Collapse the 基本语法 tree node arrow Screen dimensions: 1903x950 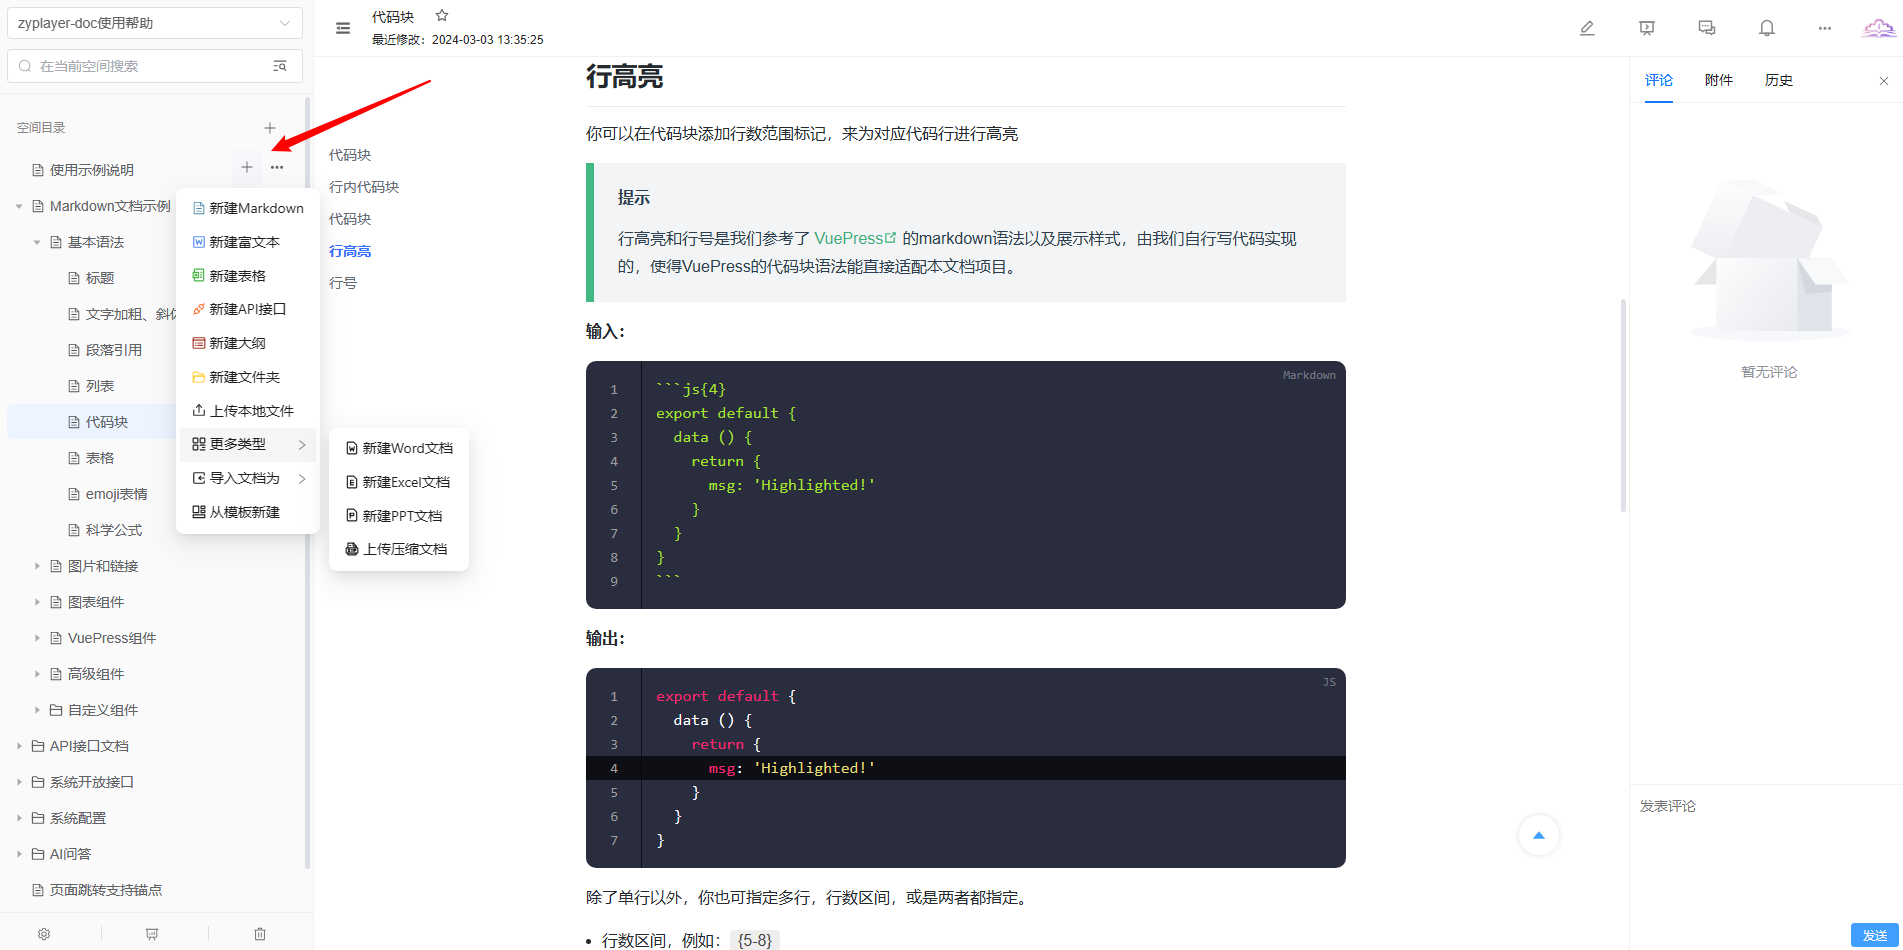[37, 242]
